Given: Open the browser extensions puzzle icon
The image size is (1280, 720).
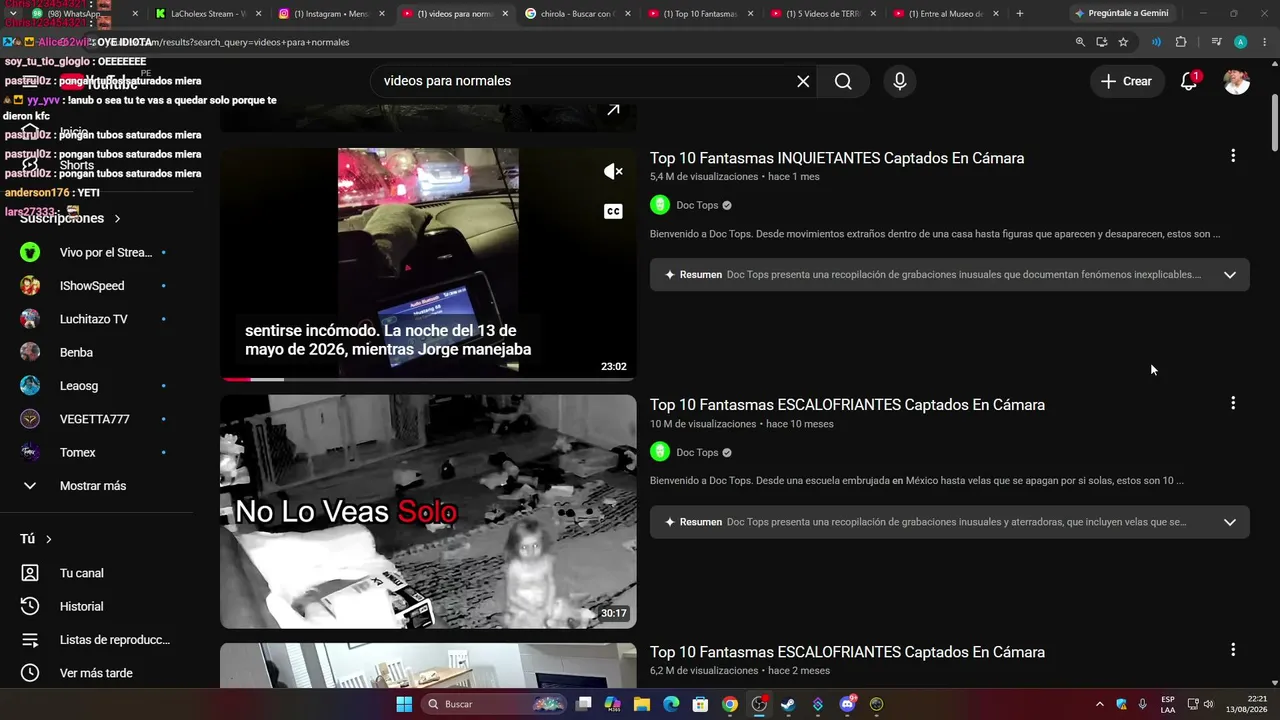Looking at the screenshot, I should 1181,42.
